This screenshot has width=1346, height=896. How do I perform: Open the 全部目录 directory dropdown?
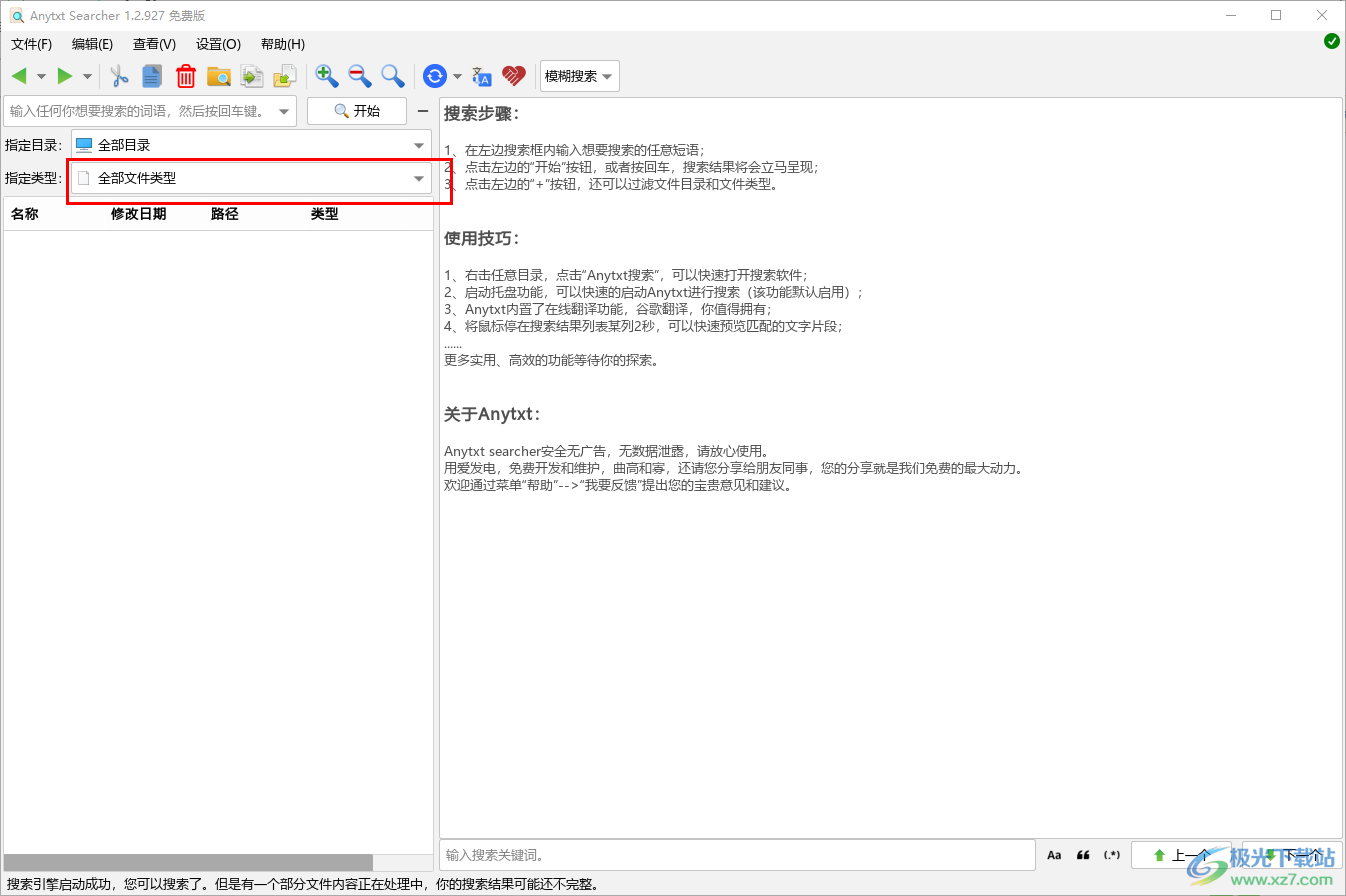(x=251, y=145)
